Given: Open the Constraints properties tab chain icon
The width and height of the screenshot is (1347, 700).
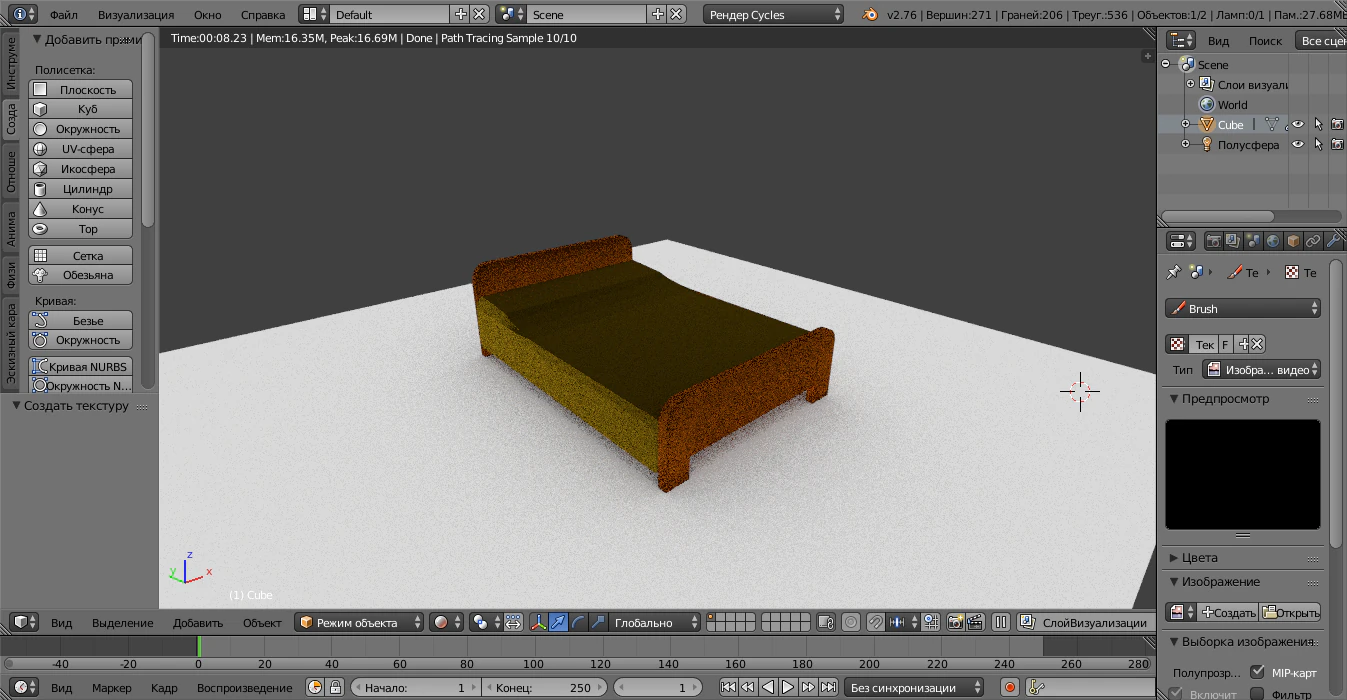Looking at the screenshot, I should click(x=1313, y=241).
